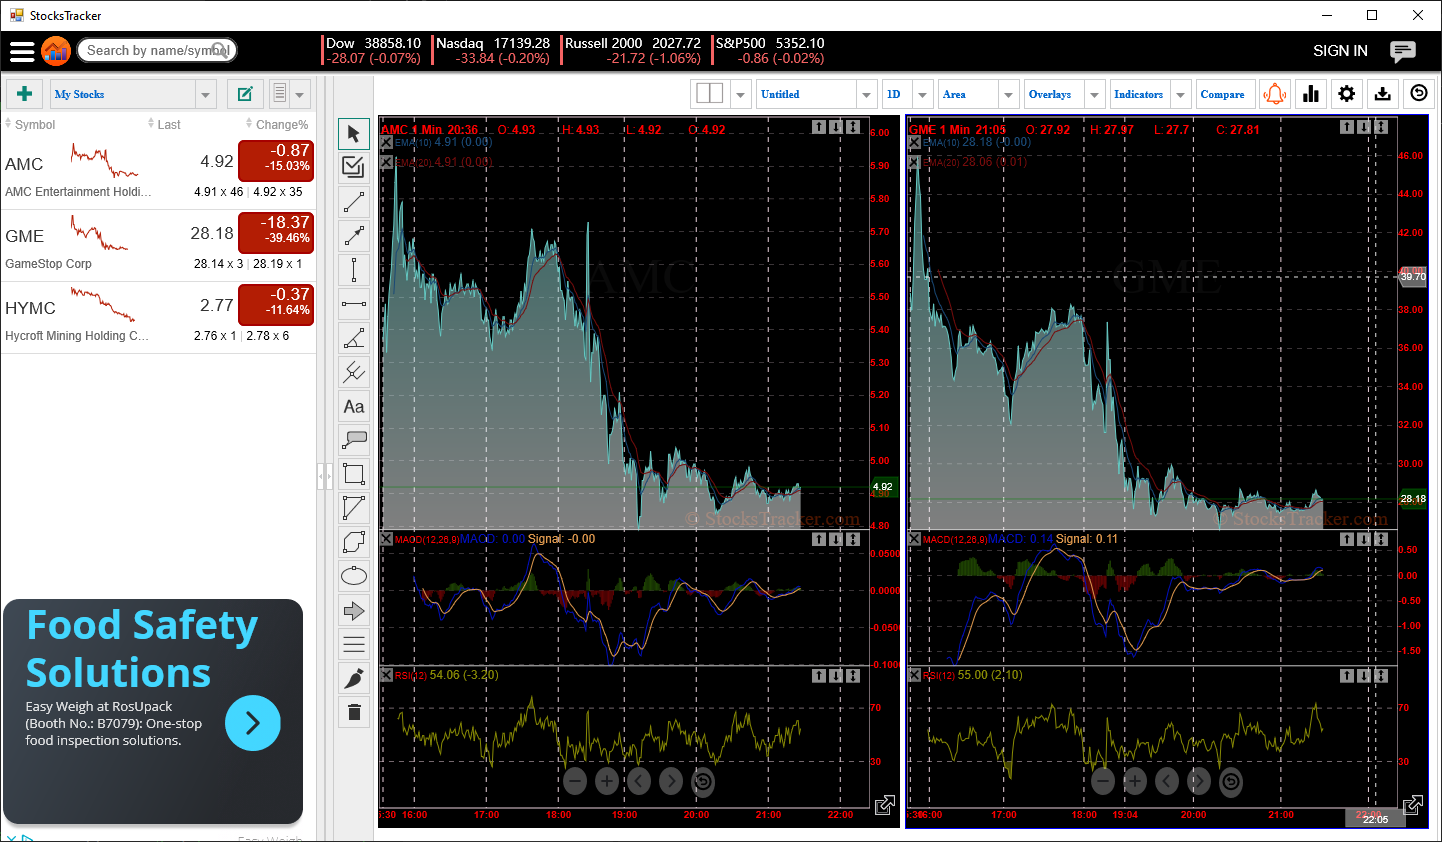
Task: Click the SIGN IN link
Action: pos(1340,51)
